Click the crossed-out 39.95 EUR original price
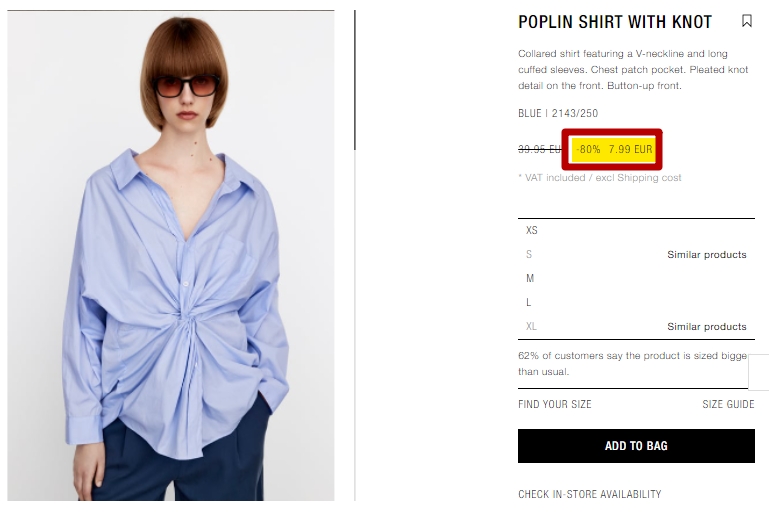Image resolution: width=769 pixels, height=514 pixels. (x=539, y=149)
